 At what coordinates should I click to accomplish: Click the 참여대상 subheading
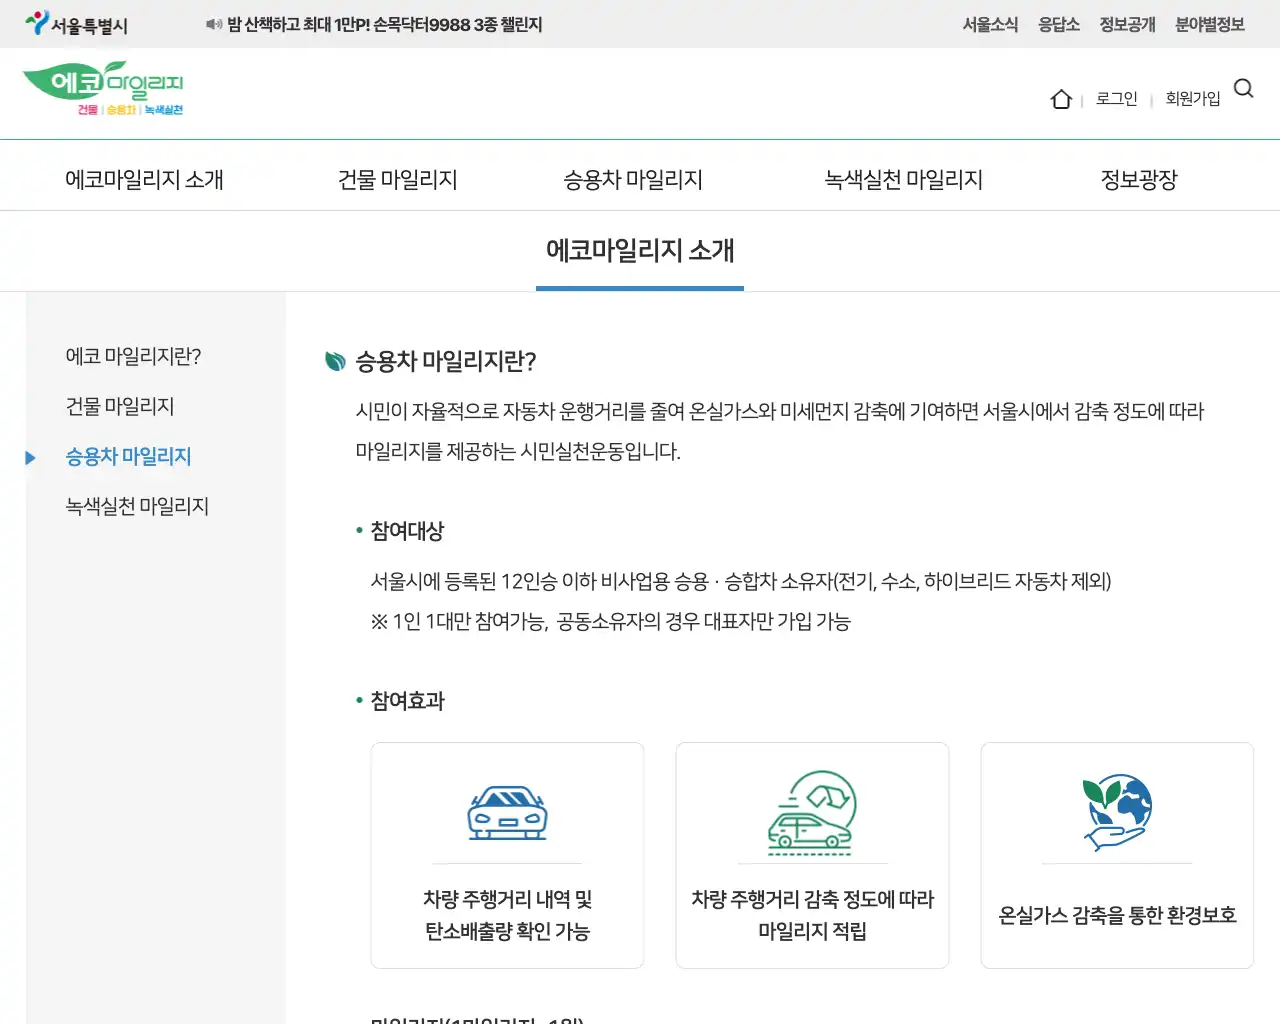click(407, 531)
